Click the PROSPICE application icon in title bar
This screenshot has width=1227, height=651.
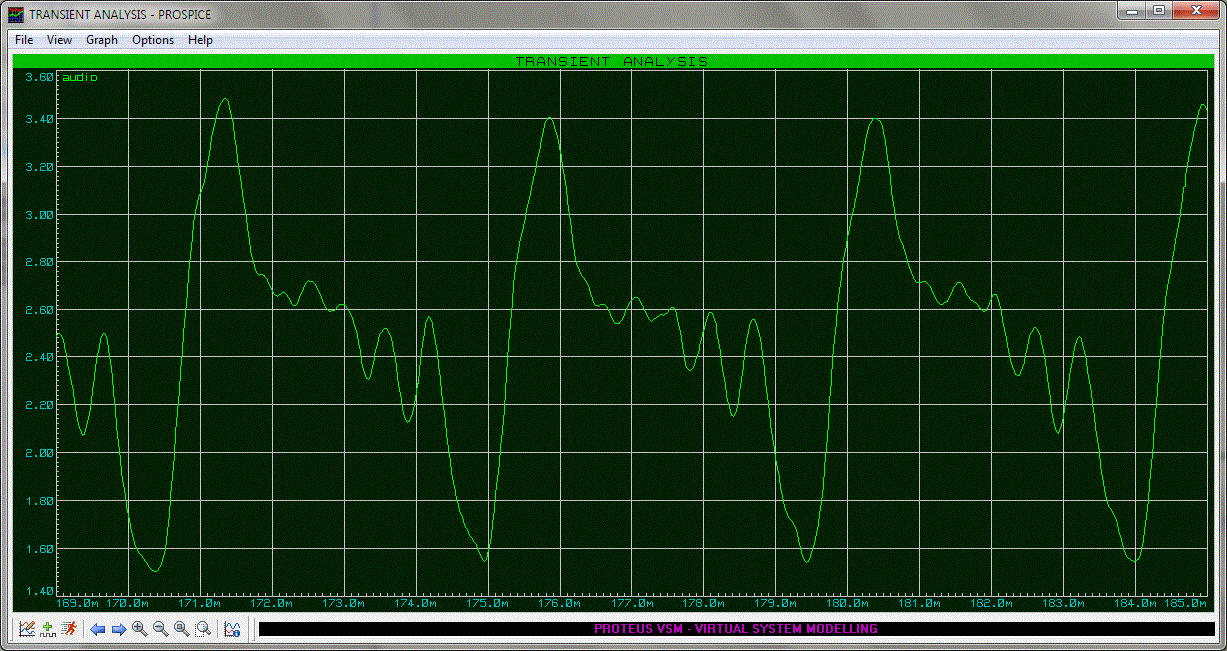click(x=16, y=14)
